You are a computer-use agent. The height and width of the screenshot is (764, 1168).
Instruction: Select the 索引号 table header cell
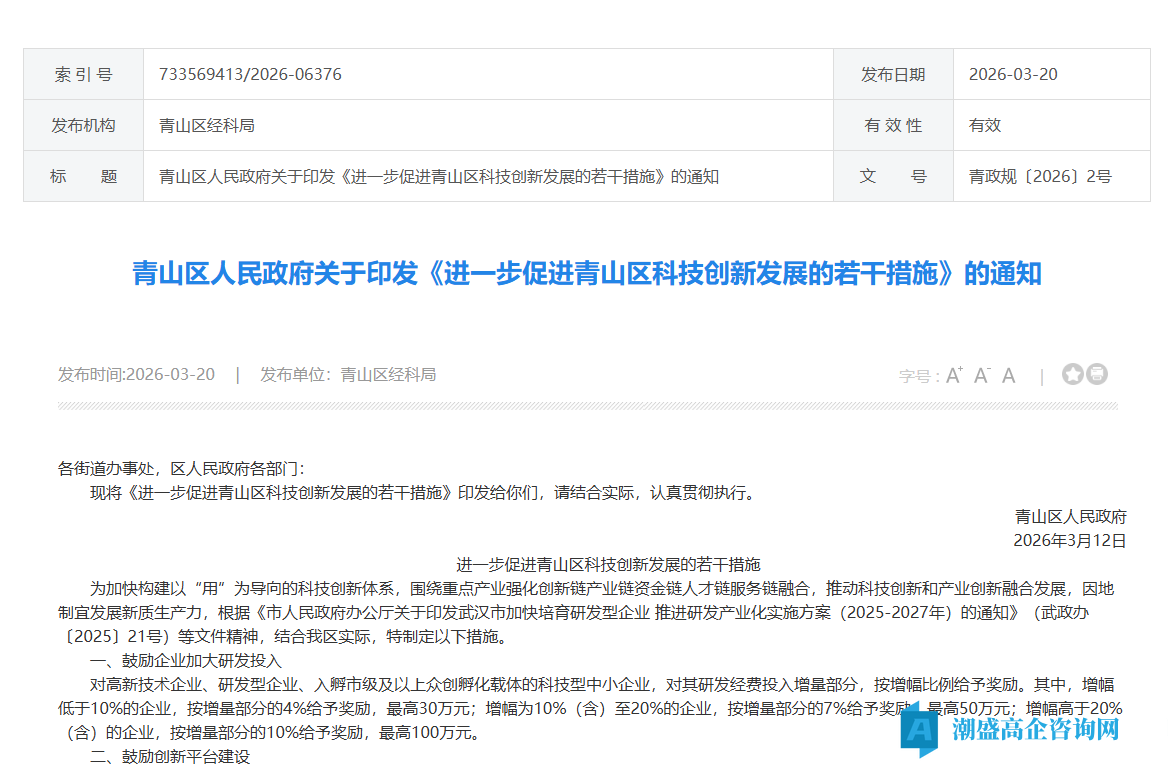tap(83, 74)
